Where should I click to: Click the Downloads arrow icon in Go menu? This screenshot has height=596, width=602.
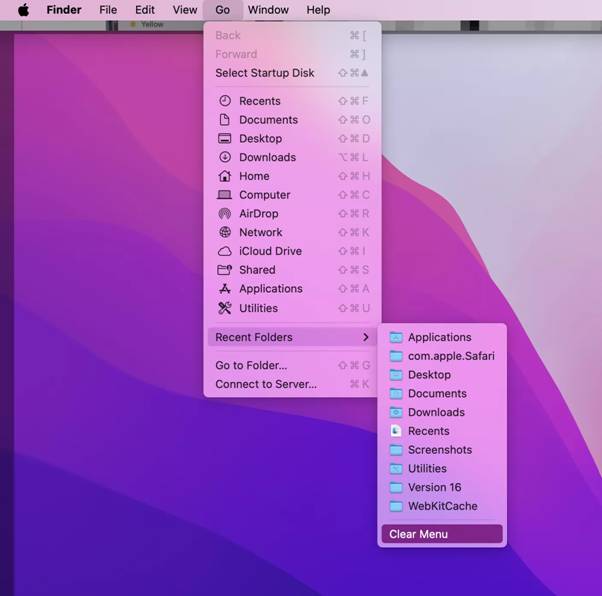224,157
